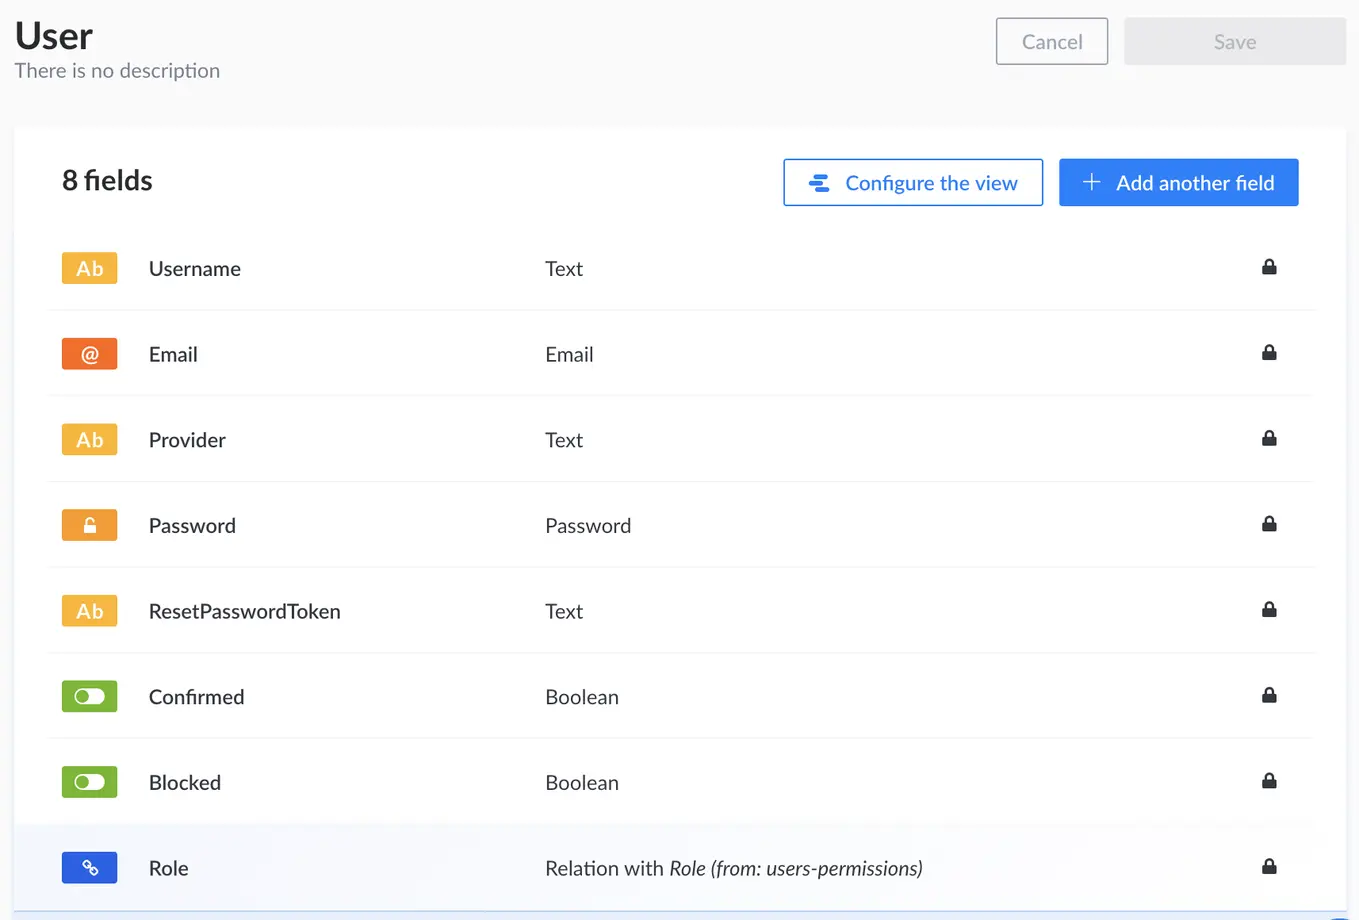Click the lock icon on the Blocked row
Image resolution: width=1359 pixels, height=920 pixels.
click(x=1269, y=781)
